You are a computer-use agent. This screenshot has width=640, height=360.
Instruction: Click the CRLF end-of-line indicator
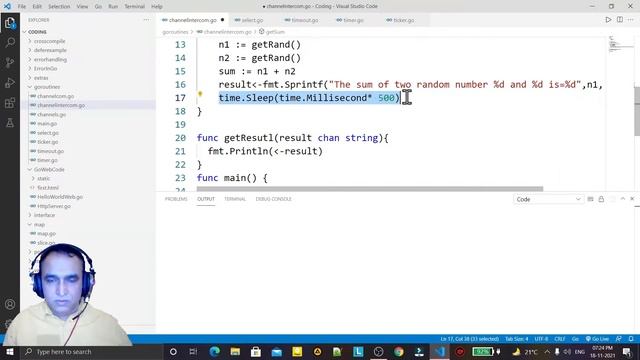560,339
